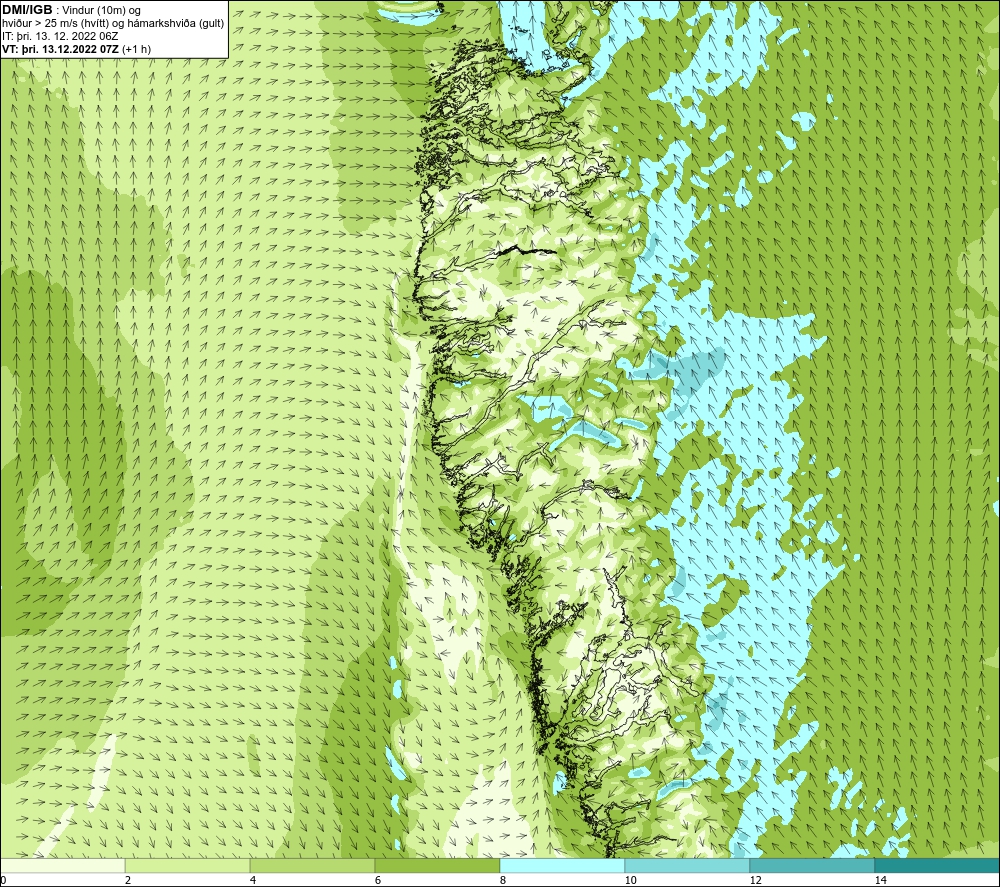Pick the 4–6 m/s green colour segment
1000x887 pixels.
[x=312, y=865]
